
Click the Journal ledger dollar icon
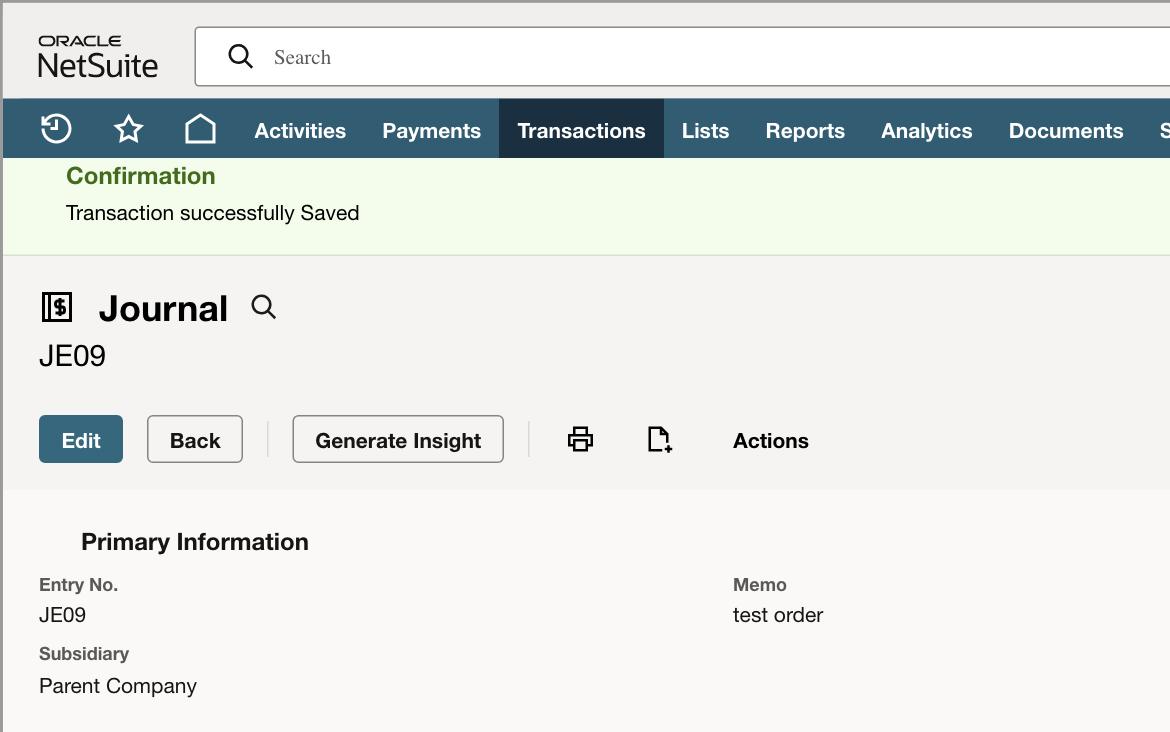[x=57, y=307]
